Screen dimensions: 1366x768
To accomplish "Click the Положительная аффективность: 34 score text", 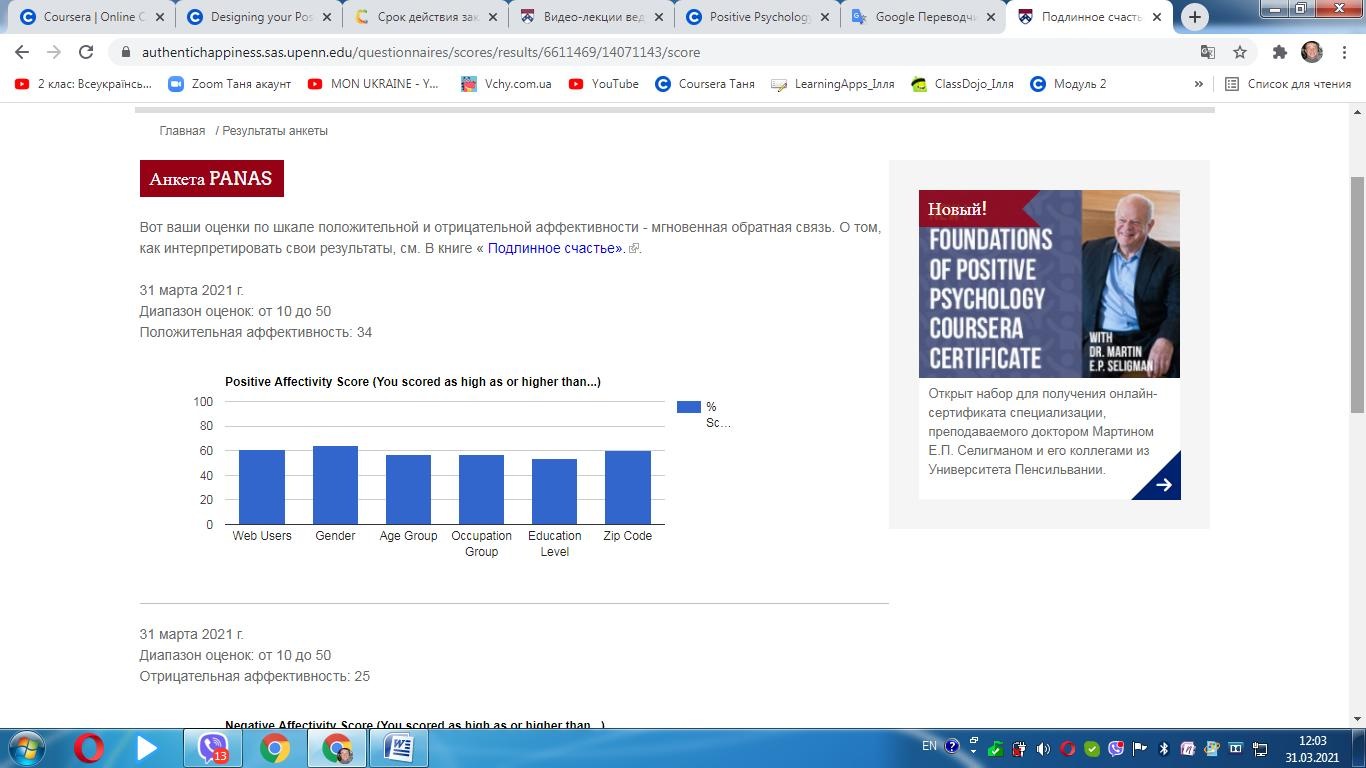I will (256, 332).
